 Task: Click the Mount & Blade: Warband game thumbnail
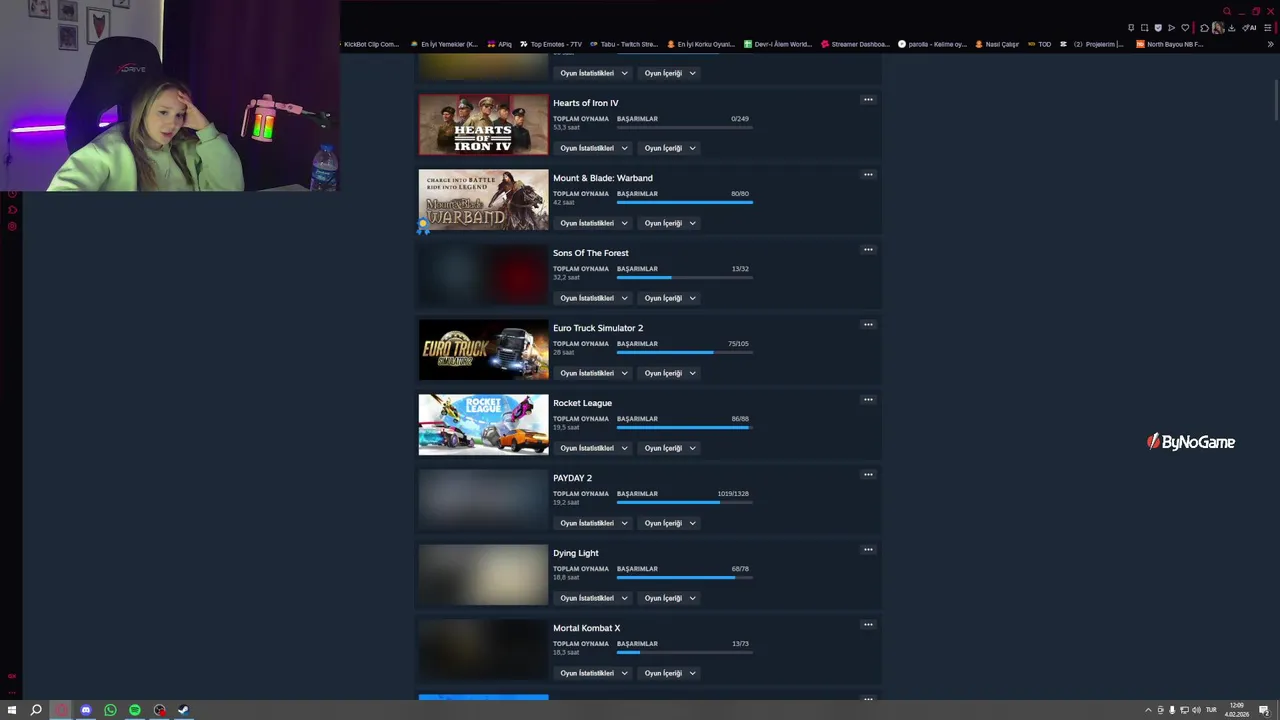(483, 200)
